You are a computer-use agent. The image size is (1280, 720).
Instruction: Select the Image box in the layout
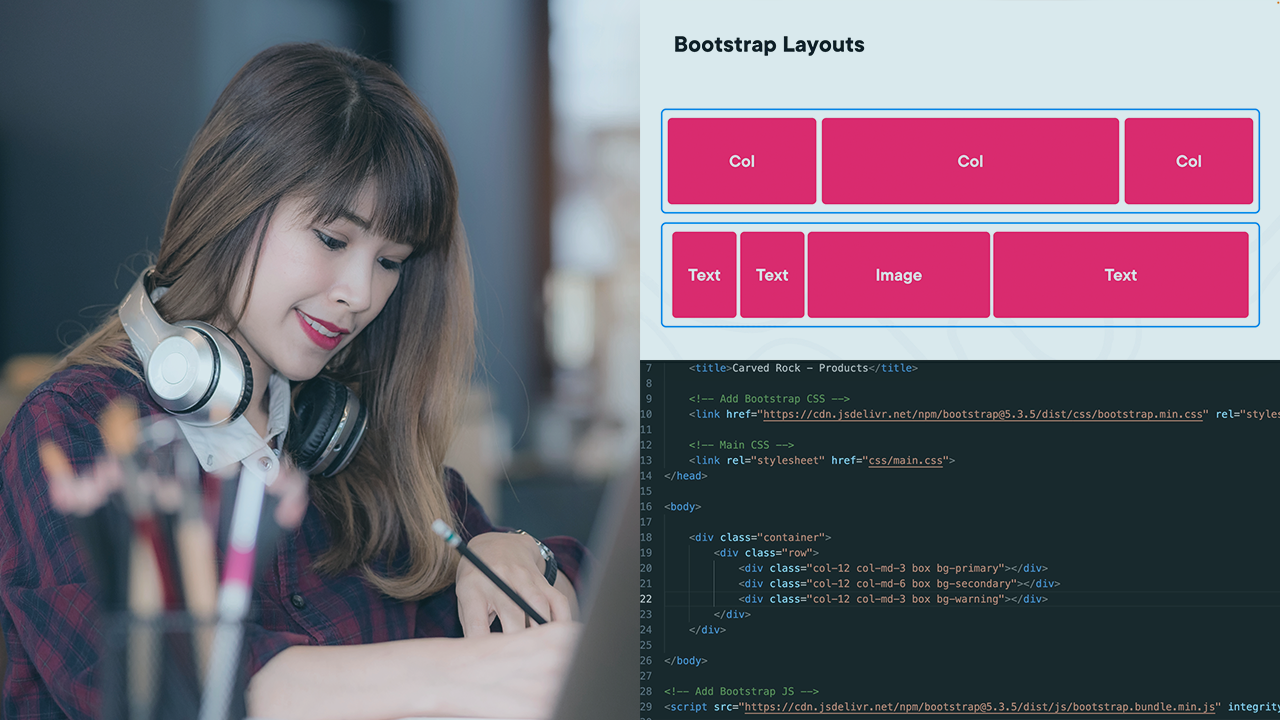(x=898, y=275)
